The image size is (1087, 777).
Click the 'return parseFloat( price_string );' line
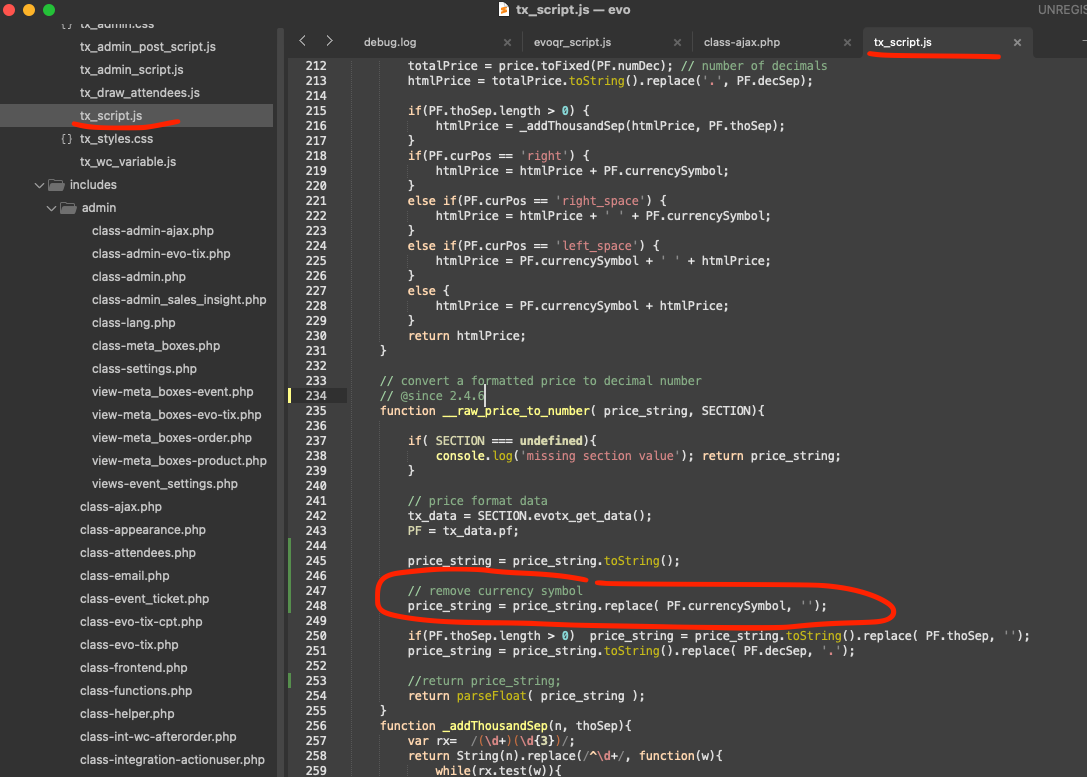525,696
